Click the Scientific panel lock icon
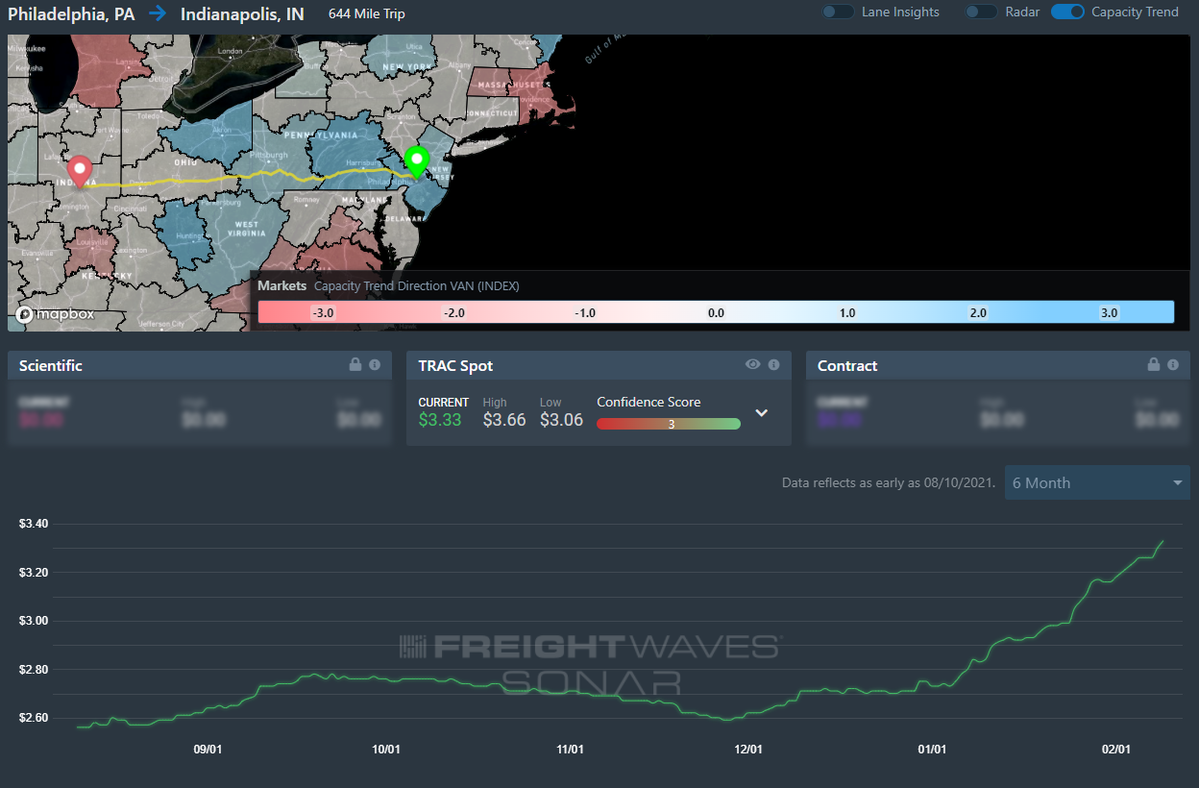This screenshot has width=1199, height=788. point(355,365)
